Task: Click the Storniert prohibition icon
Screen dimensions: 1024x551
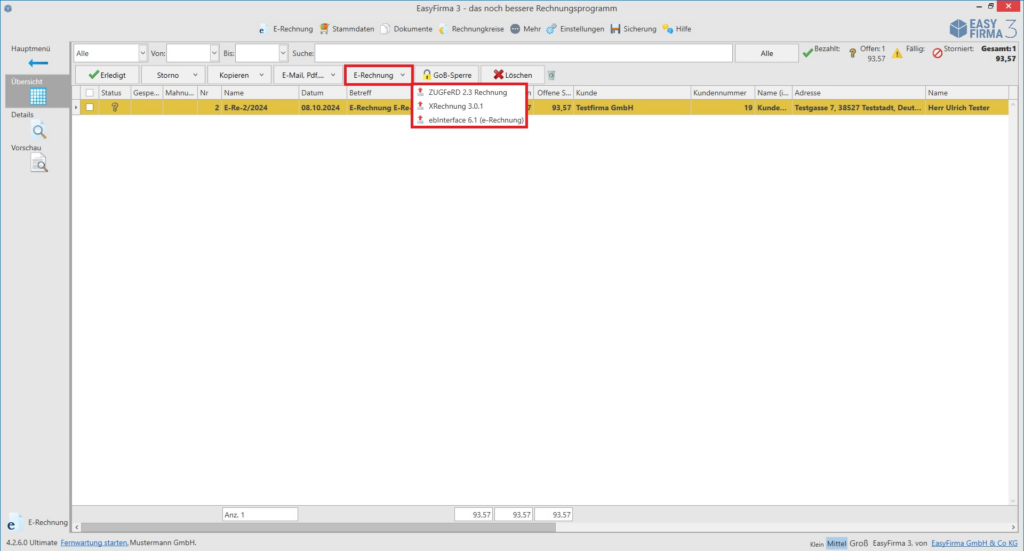Action: coord(937,54)
